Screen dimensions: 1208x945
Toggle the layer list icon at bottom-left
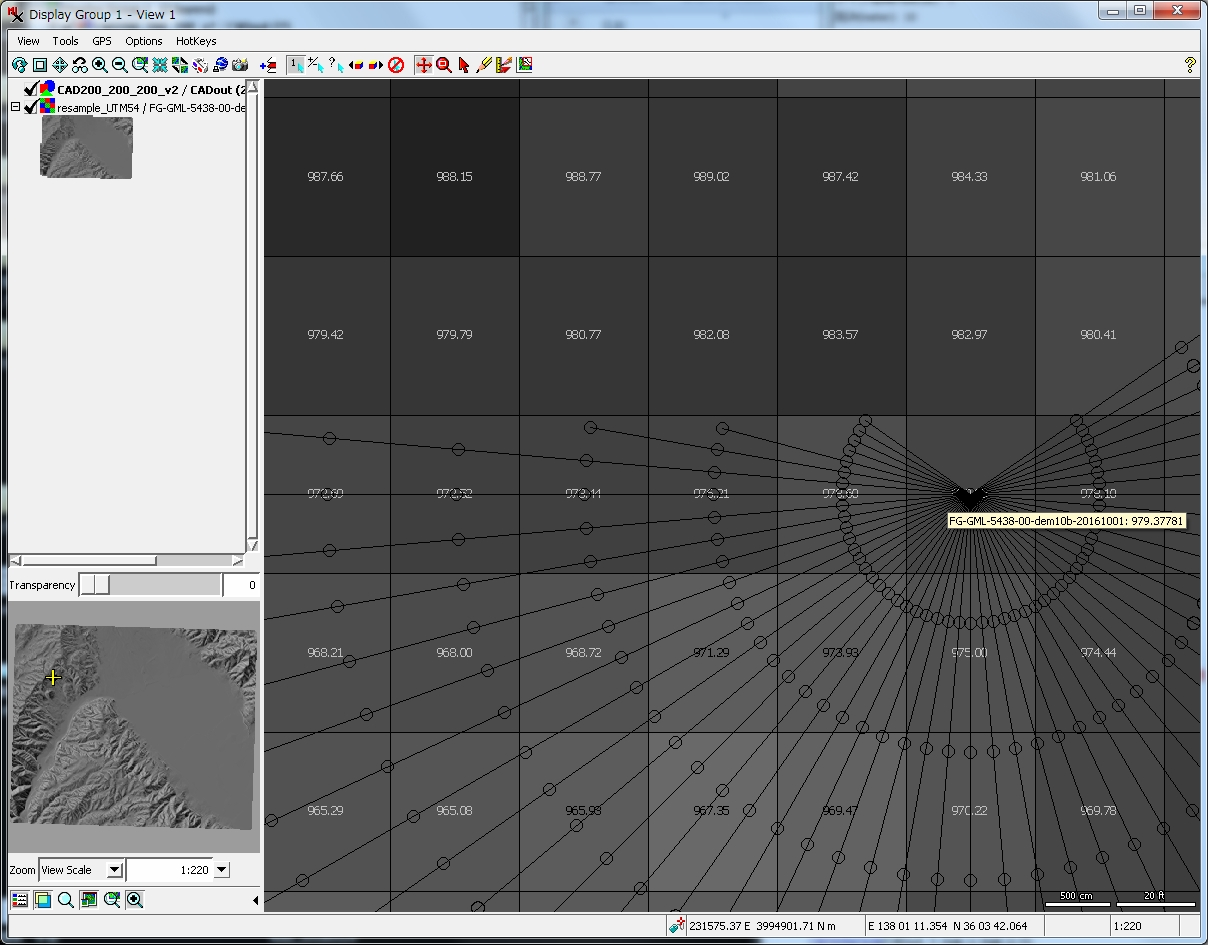20,900
